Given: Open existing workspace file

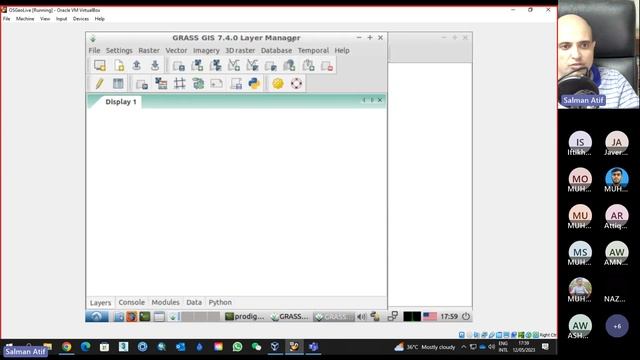Looking at the screenshot, I should 137,65.
